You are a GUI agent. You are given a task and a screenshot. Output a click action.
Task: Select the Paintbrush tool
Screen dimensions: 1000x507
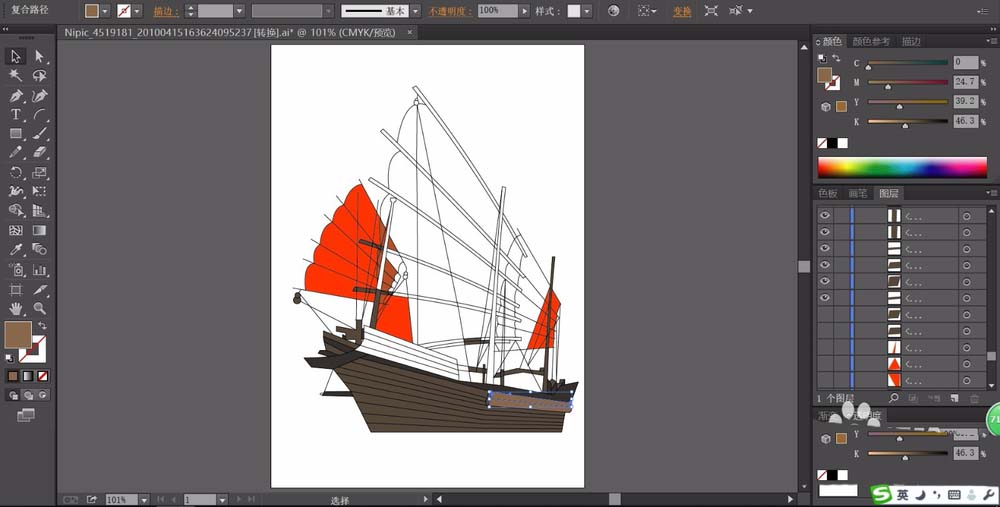40,134
